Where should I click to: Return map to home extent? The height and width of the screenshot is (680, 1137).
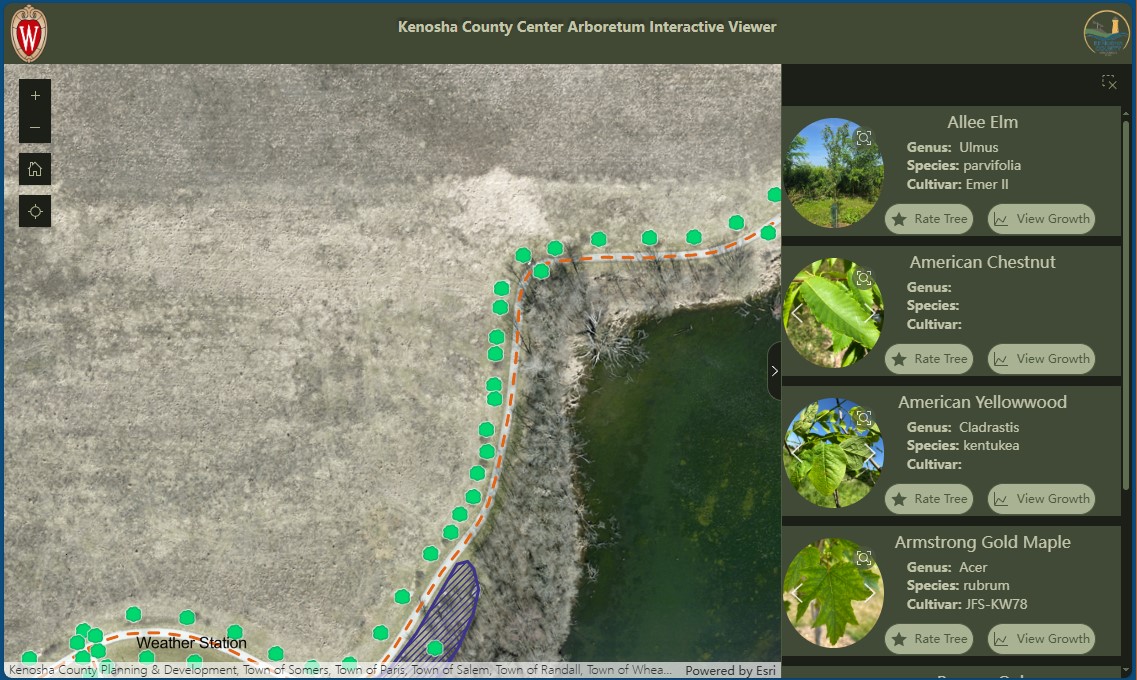[x=35, y=170]
